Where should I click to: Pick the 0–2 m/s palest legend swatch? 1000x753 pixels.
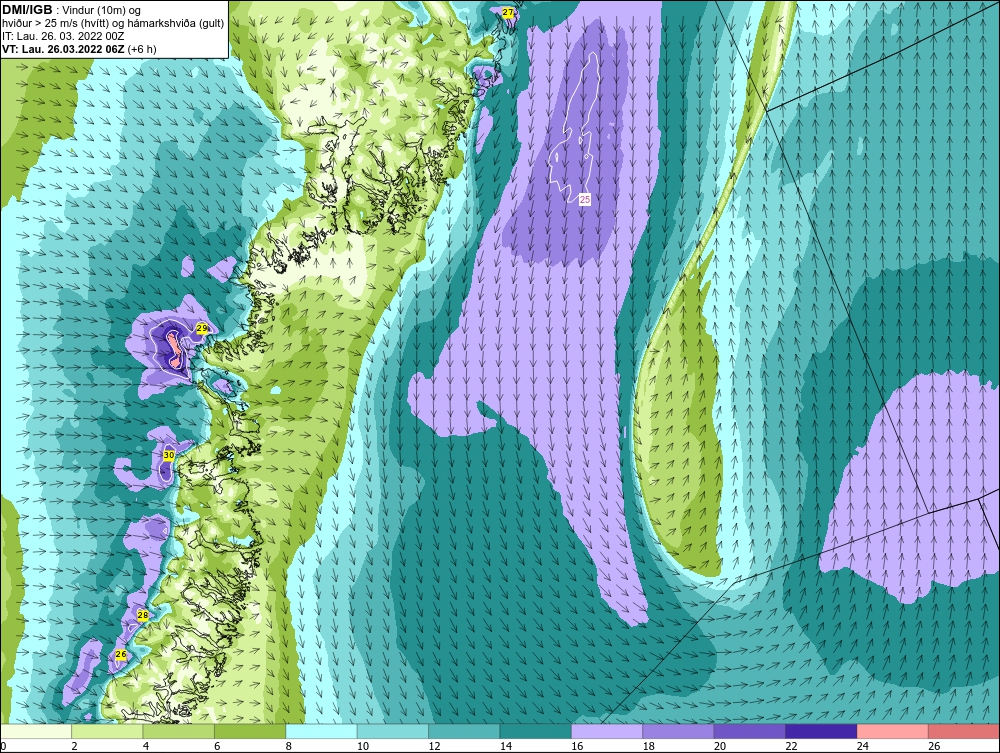coord(36,731)
